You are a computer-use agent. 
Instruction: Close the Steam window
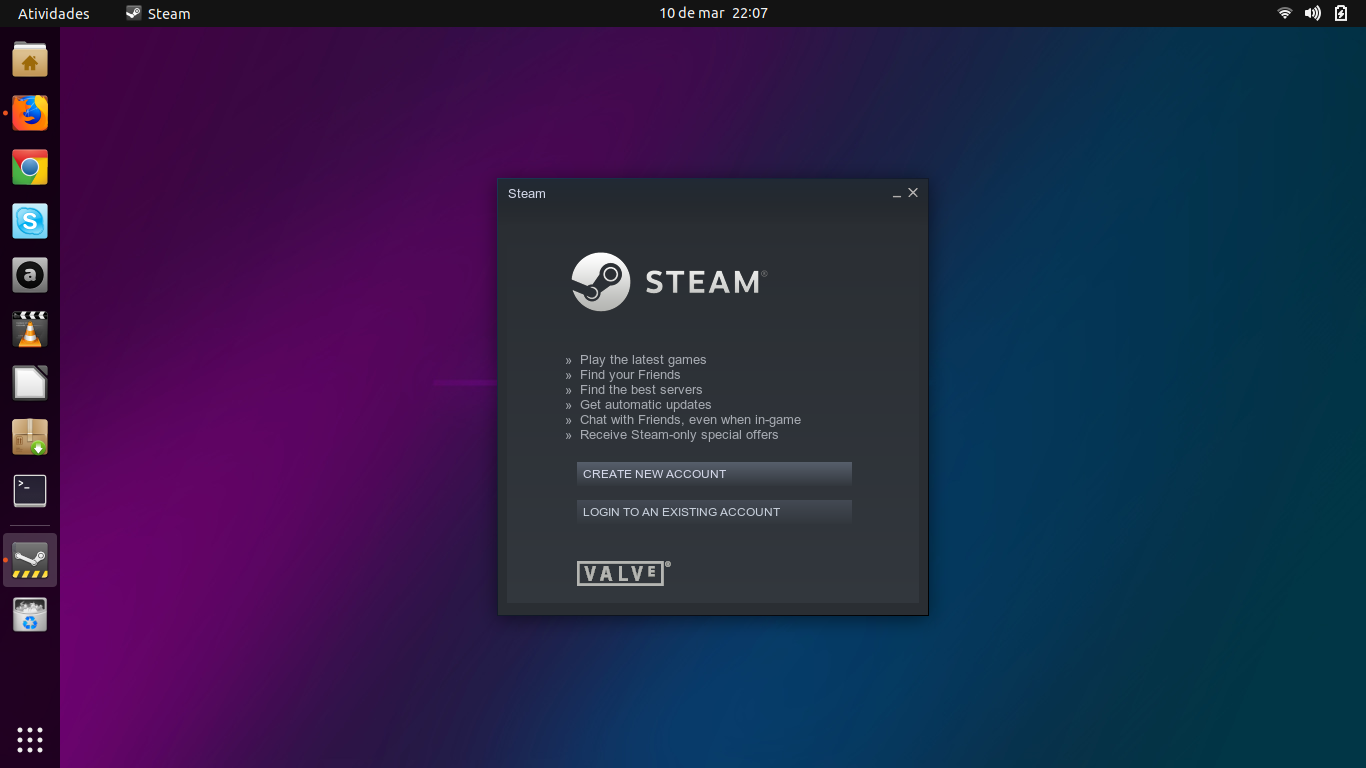913,193
